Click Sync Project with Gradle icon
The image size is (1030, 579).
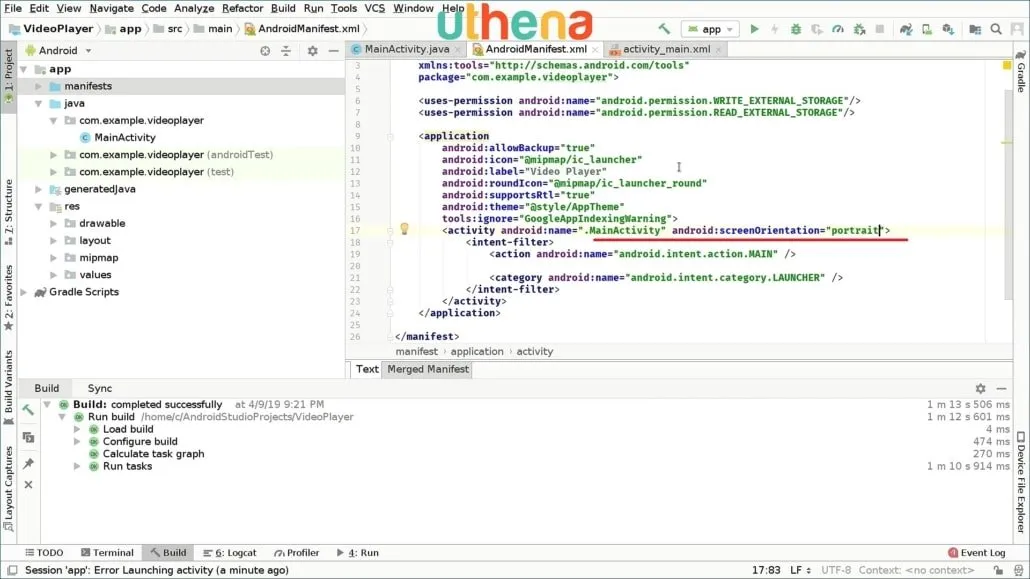pyautogui.click(x=906, y=29)
